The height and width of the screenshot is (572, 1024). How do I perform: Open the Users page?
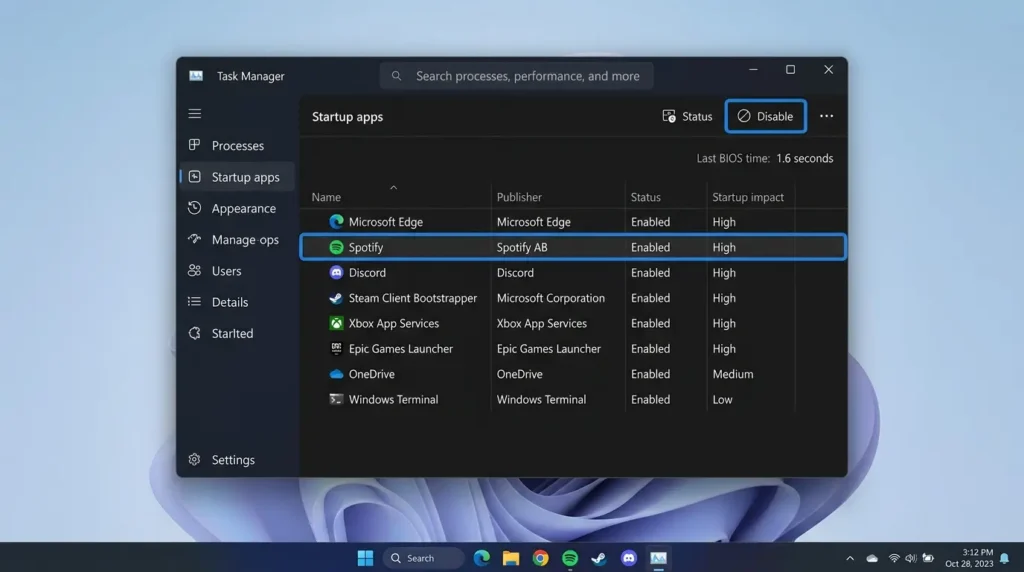click(x=237, y=271)
